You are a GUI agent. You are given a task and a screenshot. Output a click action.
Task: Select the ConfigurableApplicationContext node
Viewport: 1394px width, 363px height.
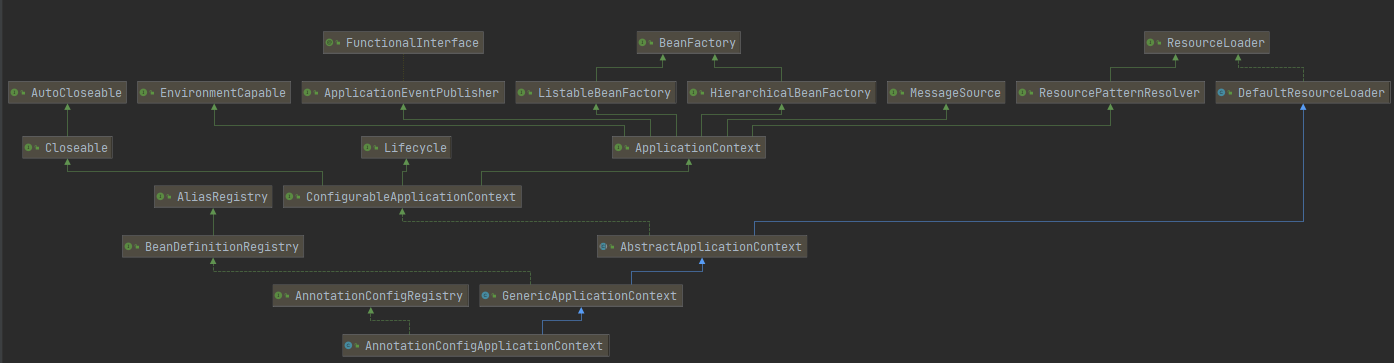[x=403, y=197]
